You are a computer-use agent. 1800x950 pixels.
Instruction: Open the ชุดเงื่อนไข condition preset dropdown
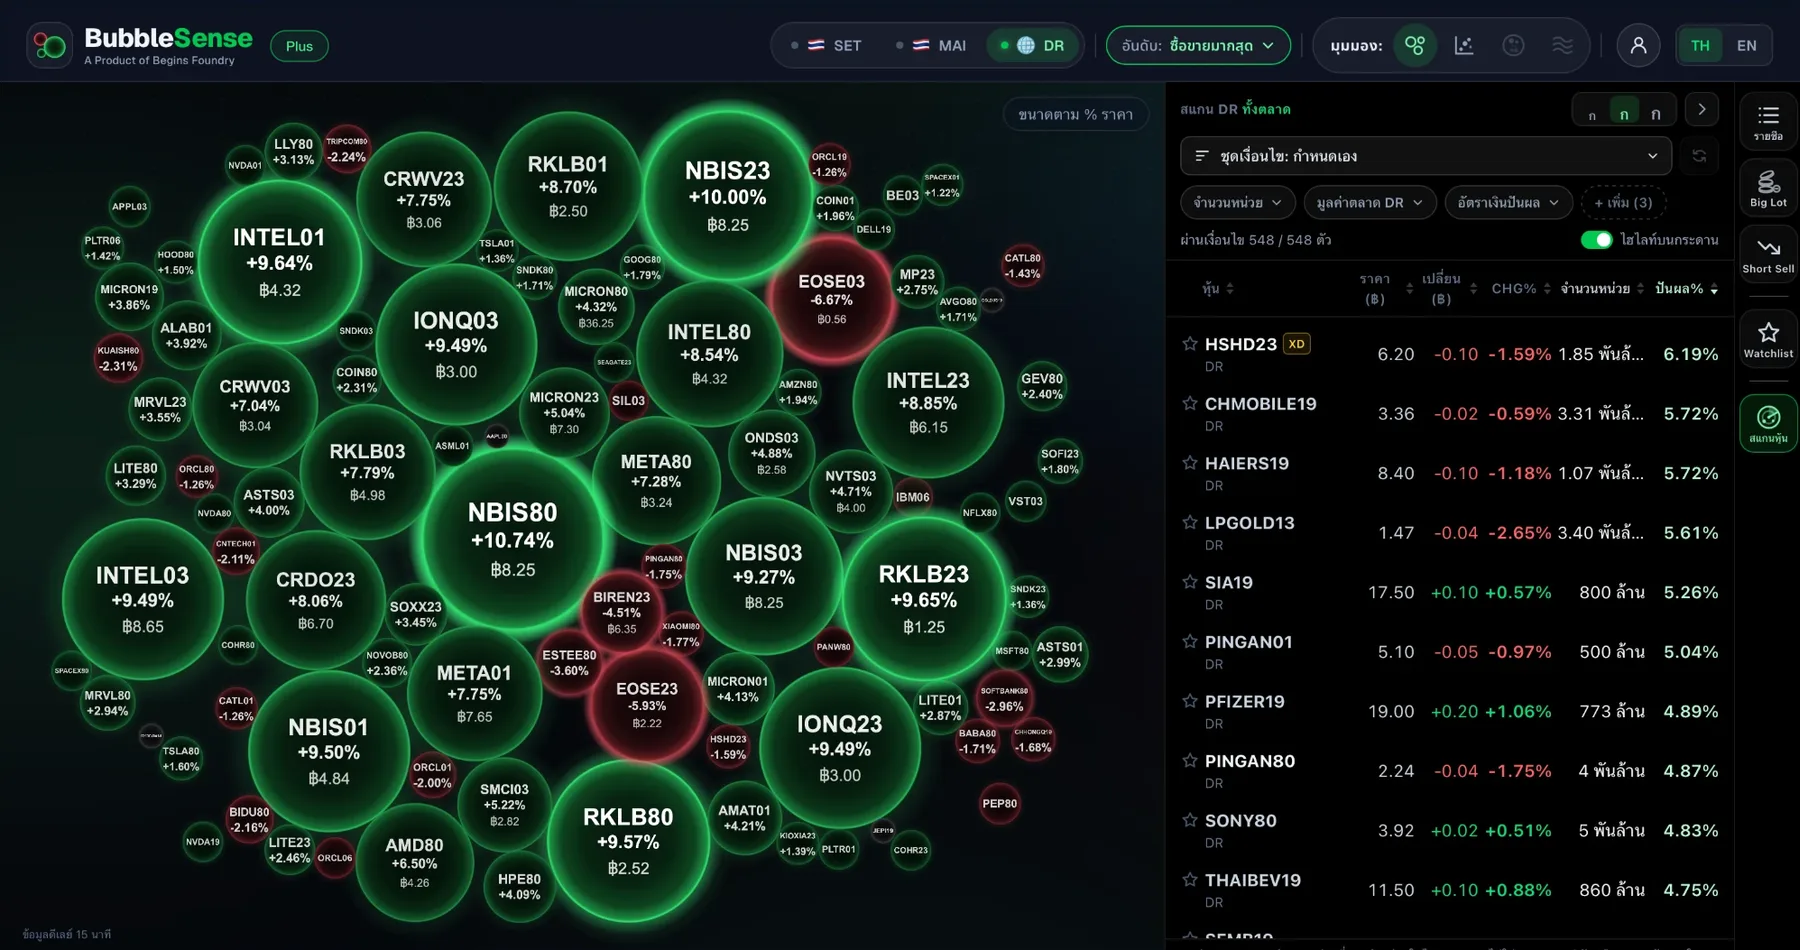click(x=1425, y=156)
